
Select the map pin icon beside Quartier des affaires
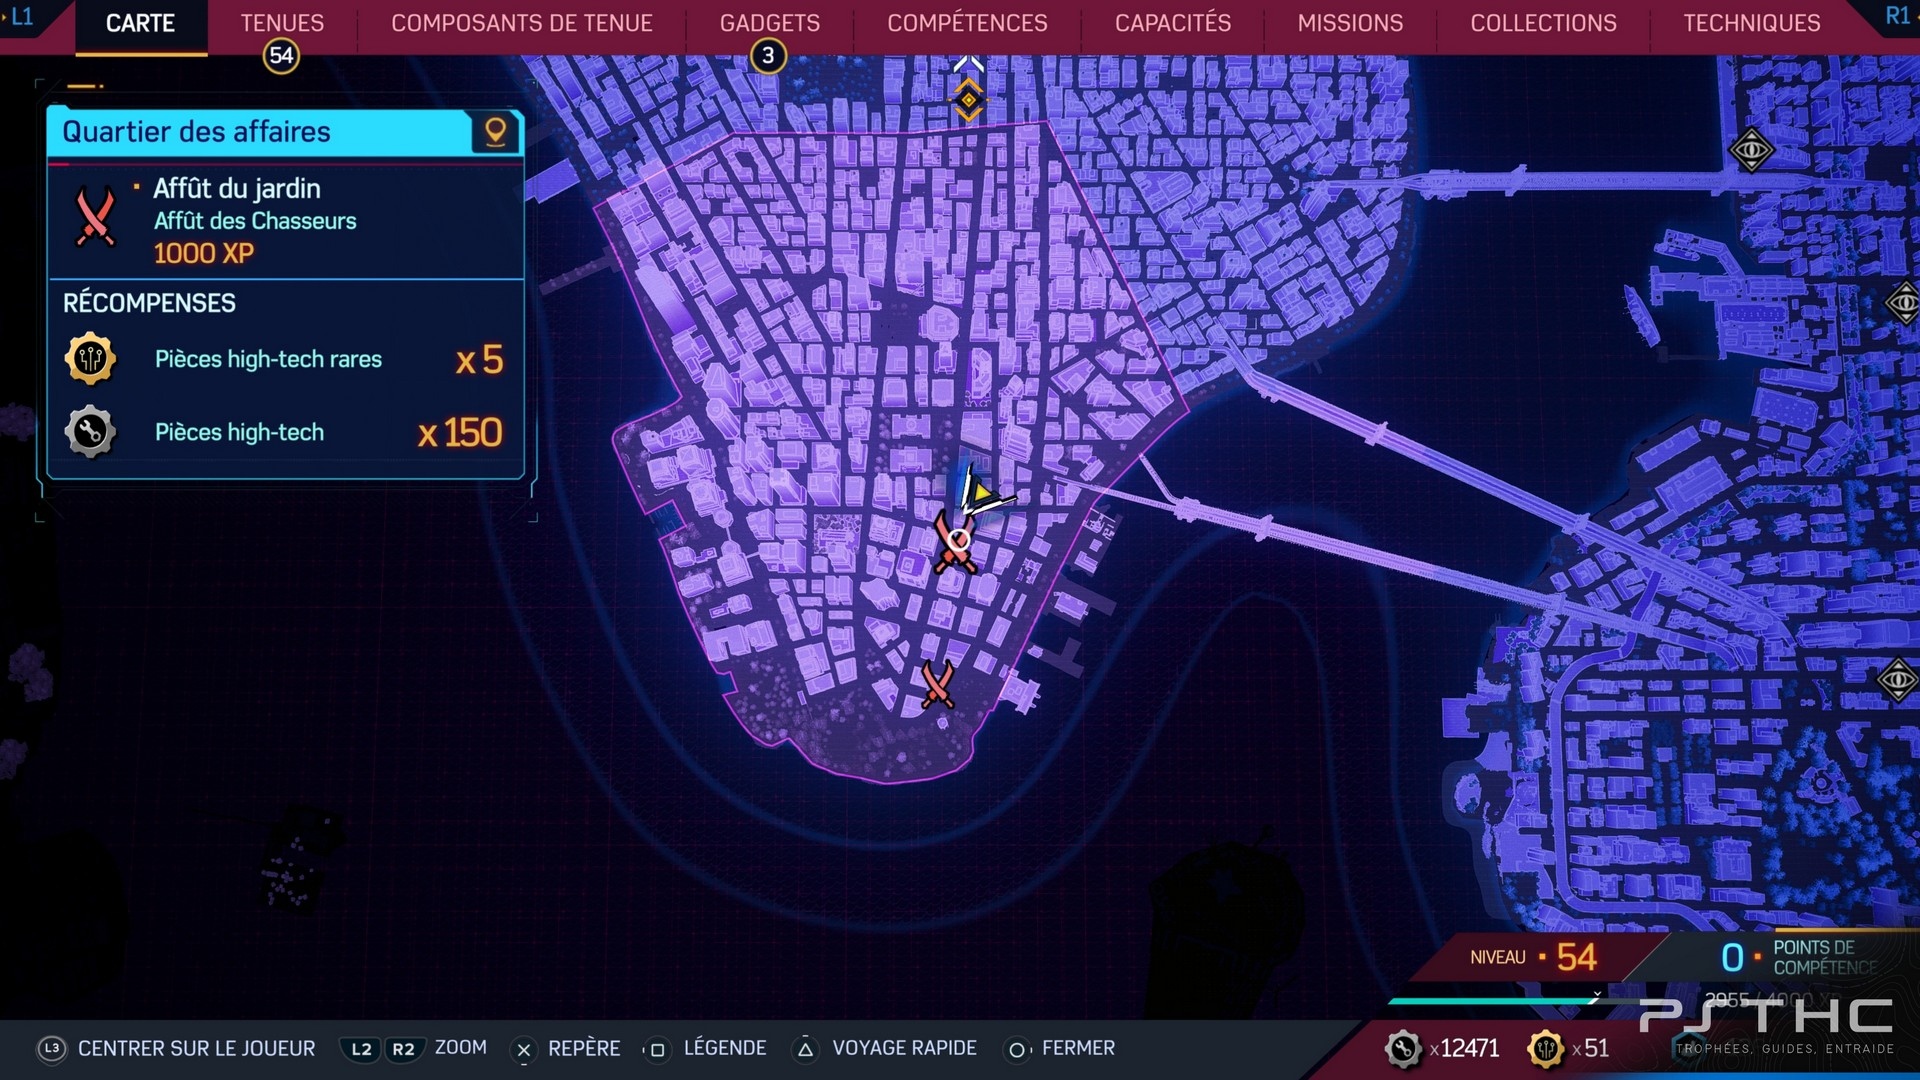pyautogui.click(x=495, y=132)
